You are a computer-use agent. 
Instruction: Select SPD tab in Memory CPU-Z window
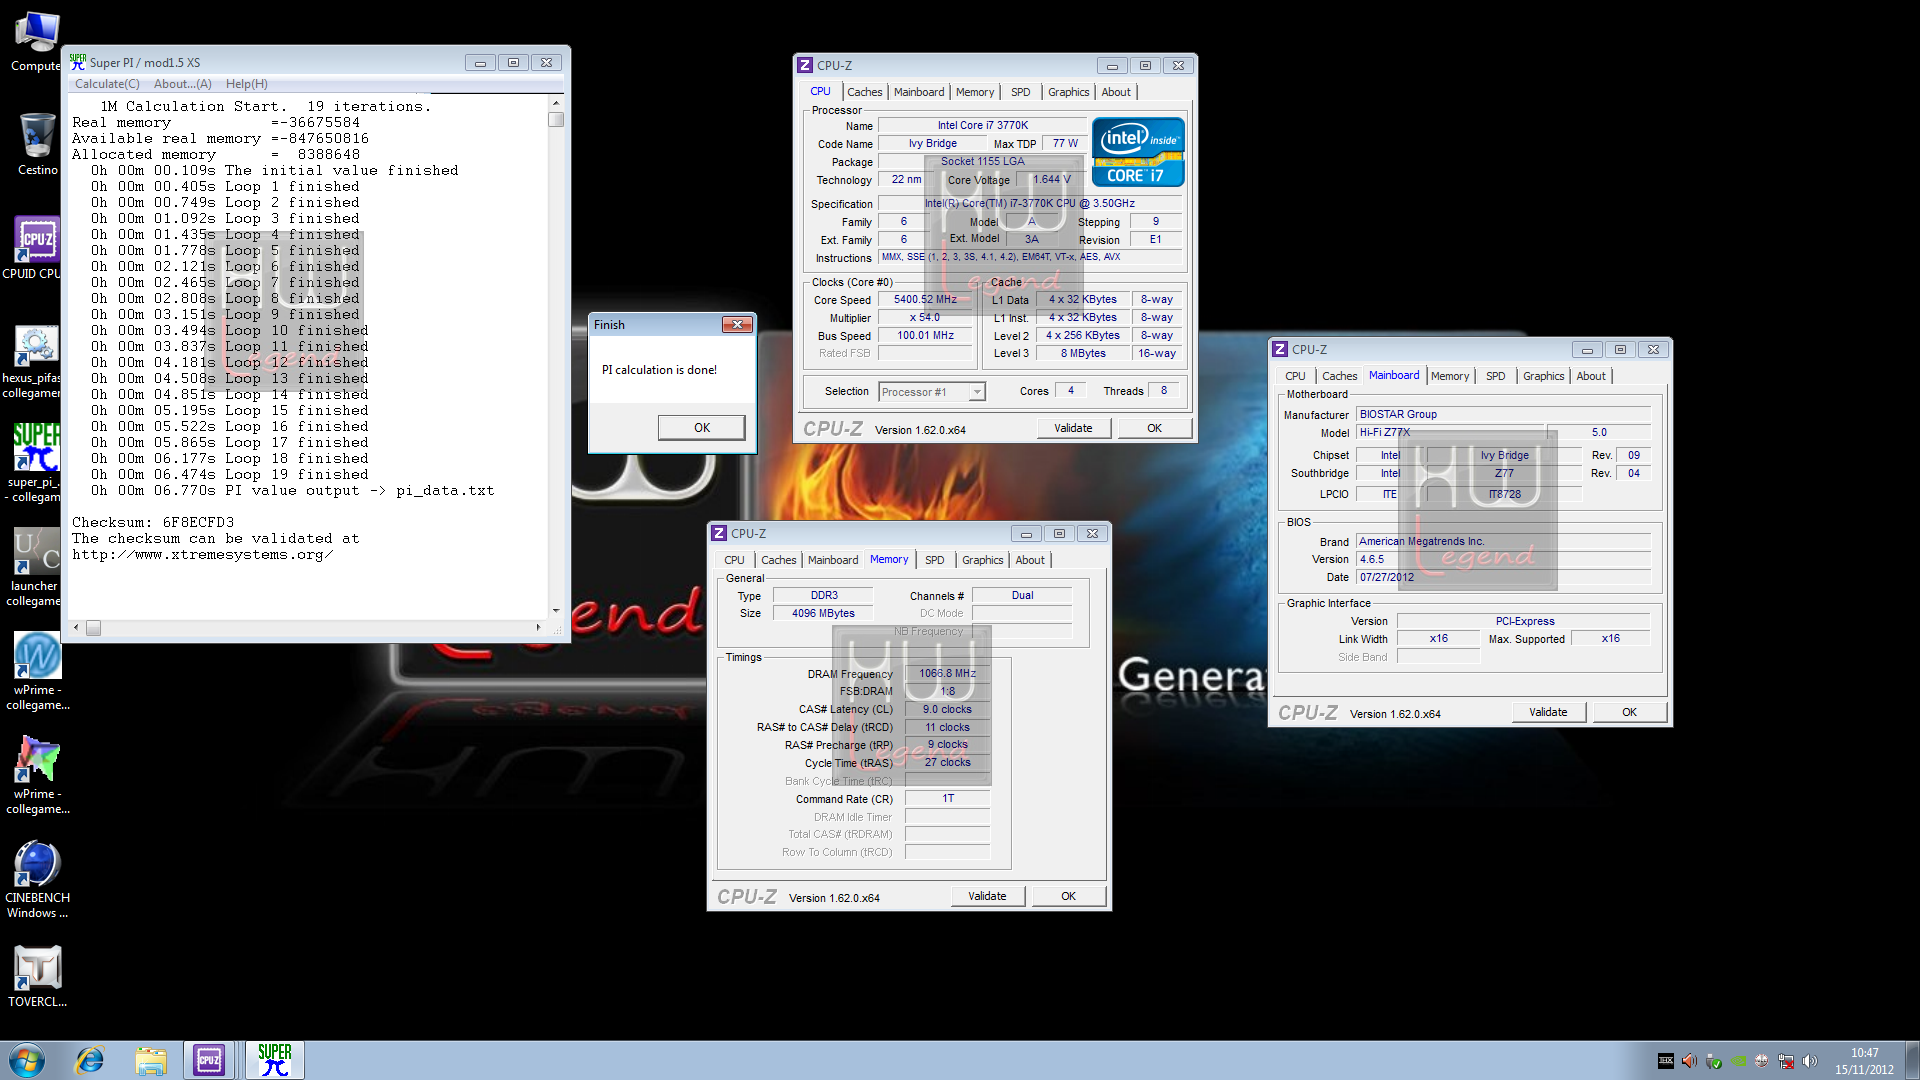[x=934, y=560]
